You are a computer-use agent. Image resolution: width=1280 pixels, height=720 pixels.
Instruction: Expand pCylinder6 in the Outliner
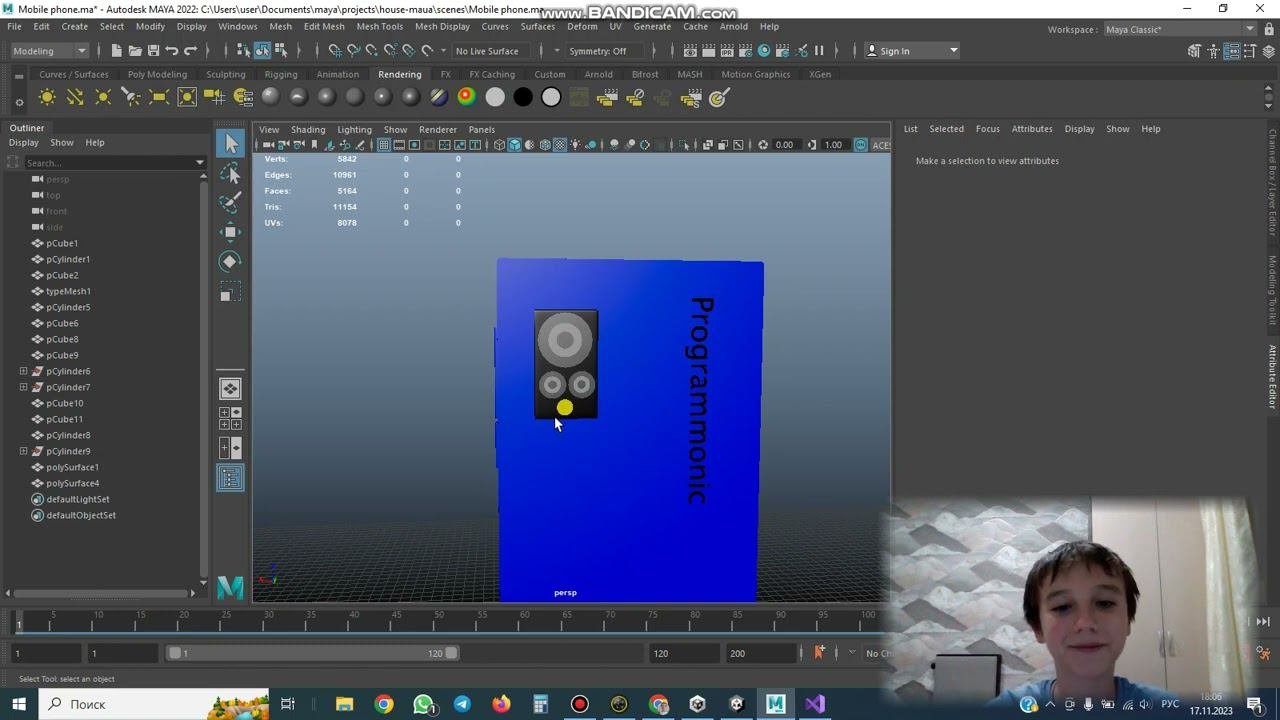pyautogui.click(x=24, y=371)
